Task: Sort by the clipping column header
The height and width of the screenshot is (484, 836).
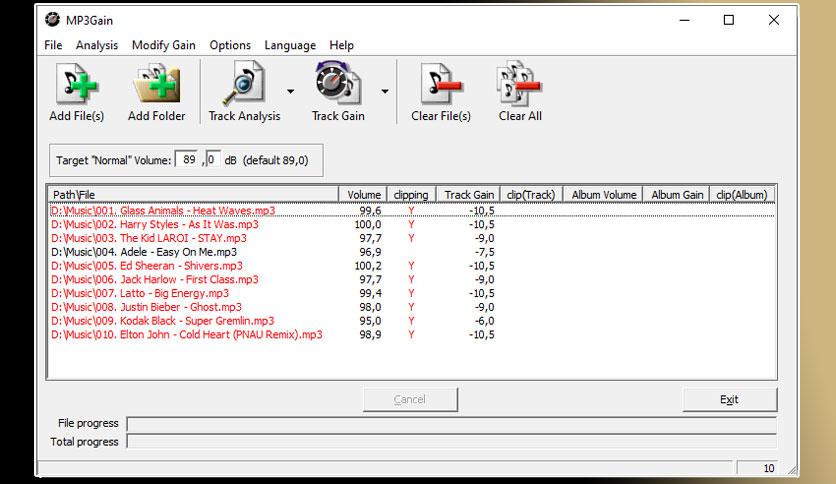Action: click(411, 195)
